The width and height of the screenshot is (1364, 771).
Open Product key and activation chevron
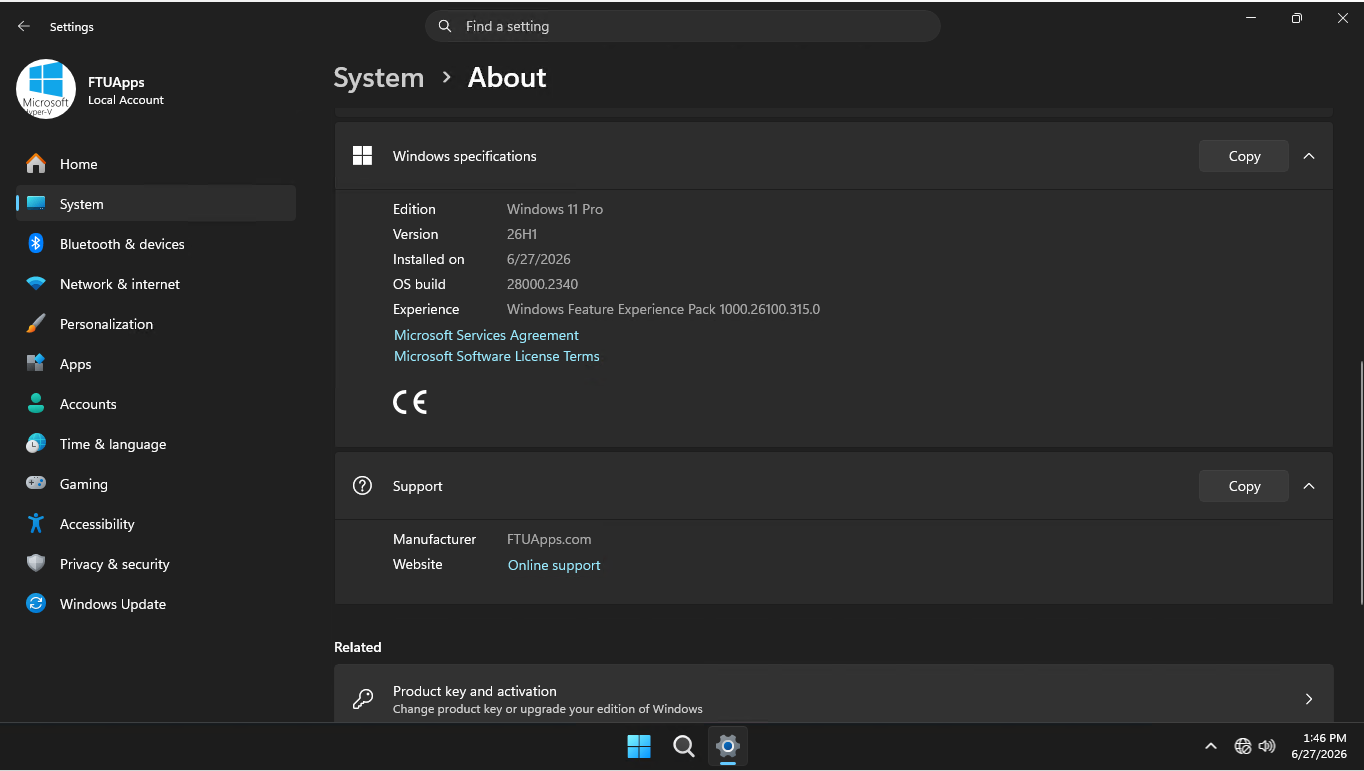point(1309,699)
